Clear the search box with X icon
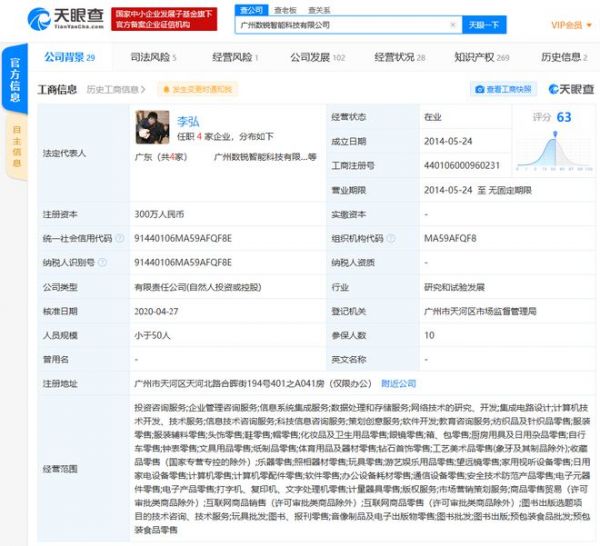600x546 pixels. 453,24
